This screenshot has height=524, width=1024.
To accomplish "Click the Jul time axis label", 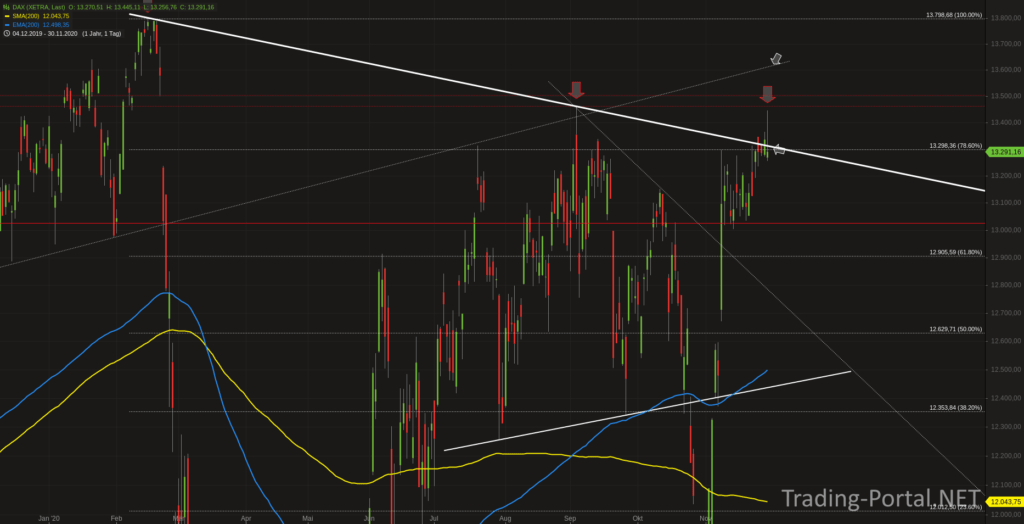I will pos(434,519).
